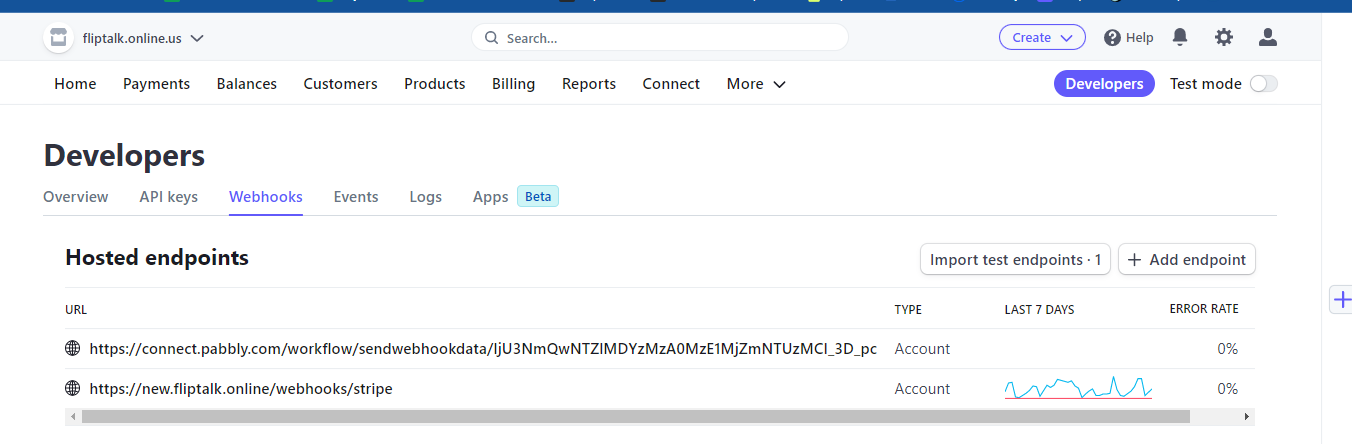Open the new.fliptalk.online webhooks/stripe endpoint
The width and height of the screenshot is (1352, 444).
(241, 389)
